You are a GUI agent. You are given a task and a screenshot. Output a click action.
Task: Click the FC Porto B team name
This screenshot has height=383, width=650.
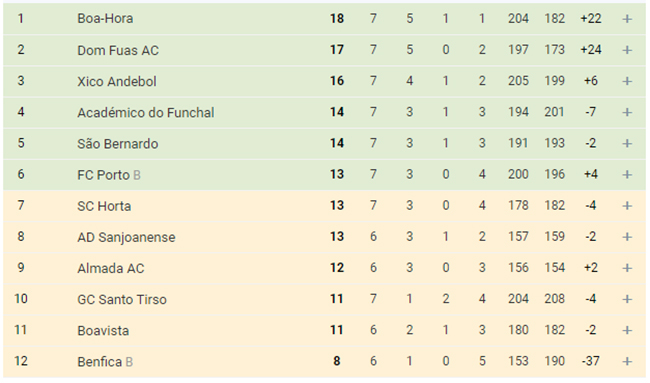[x=109, y=175]
